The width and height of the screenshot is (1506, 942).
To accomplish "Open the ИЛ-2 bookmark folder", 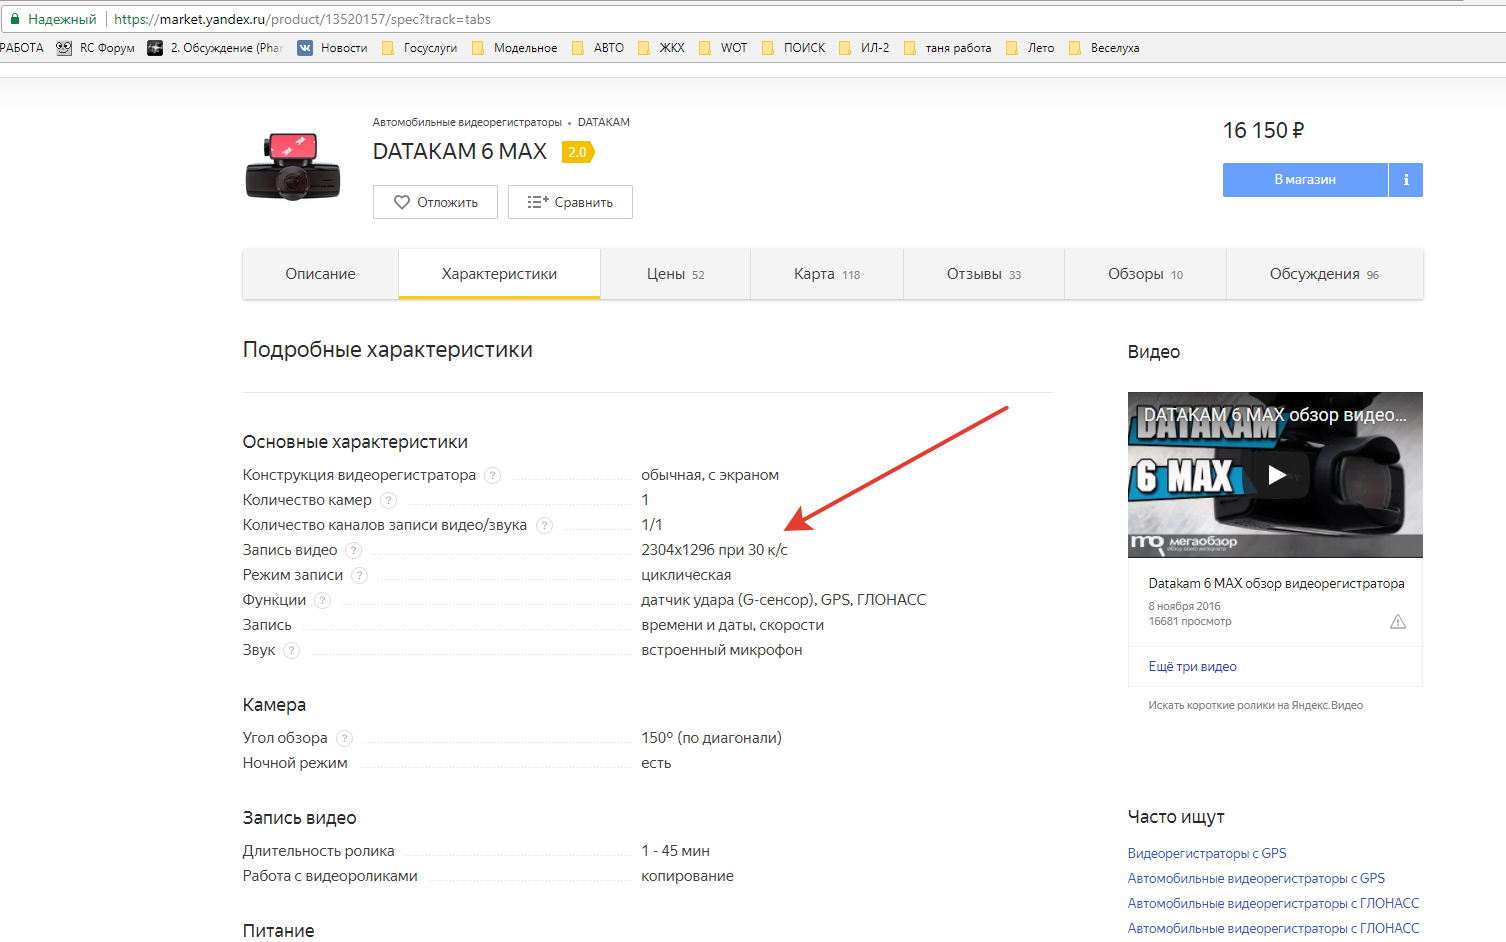I will click(x=864, y=48).
